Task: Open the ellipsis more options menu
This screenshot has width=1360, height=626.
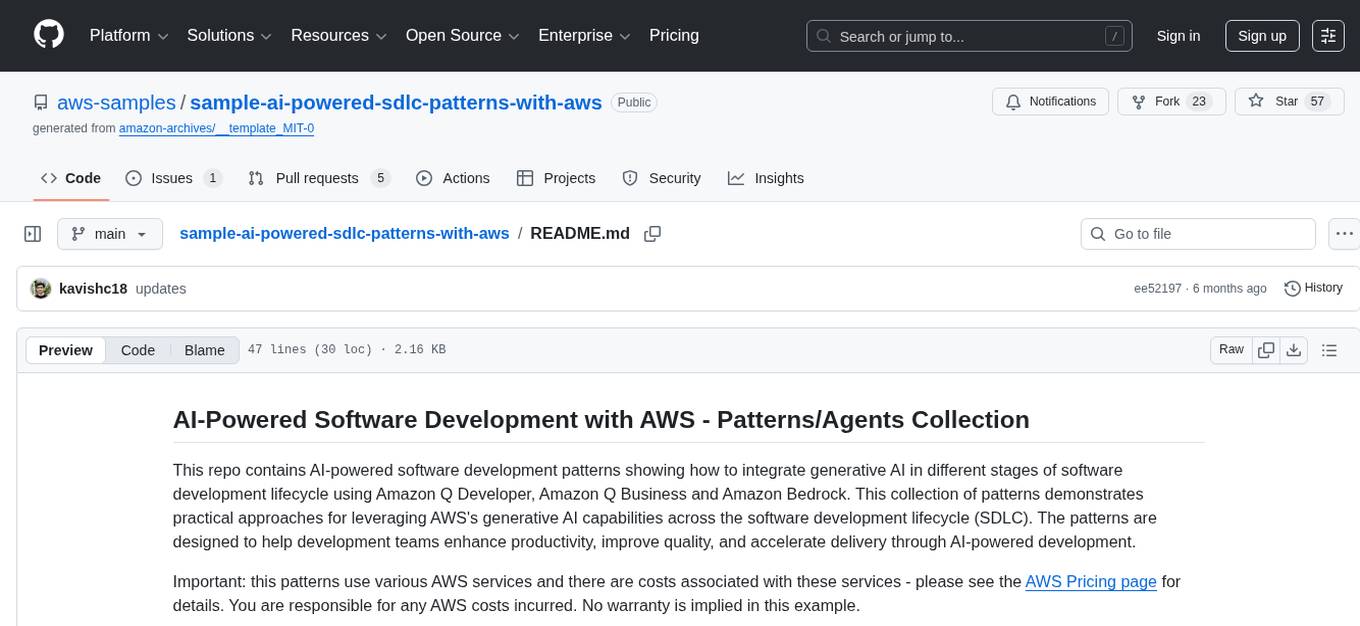Action: pos(1344,233)
